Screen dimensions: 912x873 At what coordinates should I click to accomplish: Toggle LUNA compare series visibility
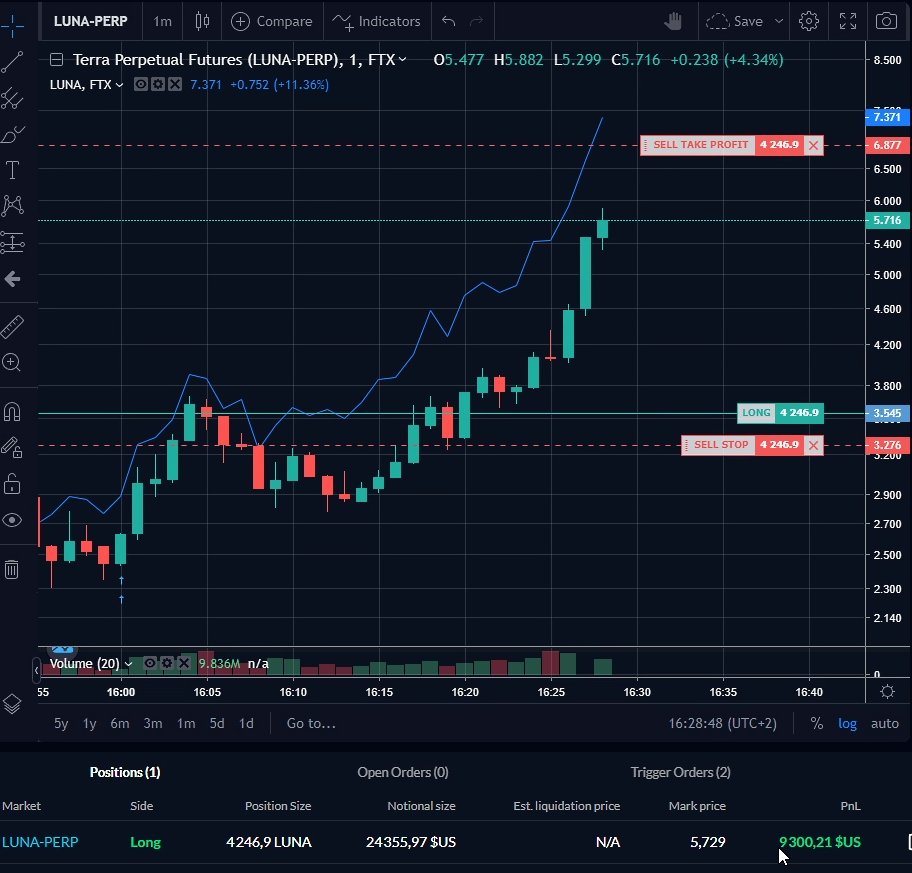pyautogui.click(x=141, y=84)
